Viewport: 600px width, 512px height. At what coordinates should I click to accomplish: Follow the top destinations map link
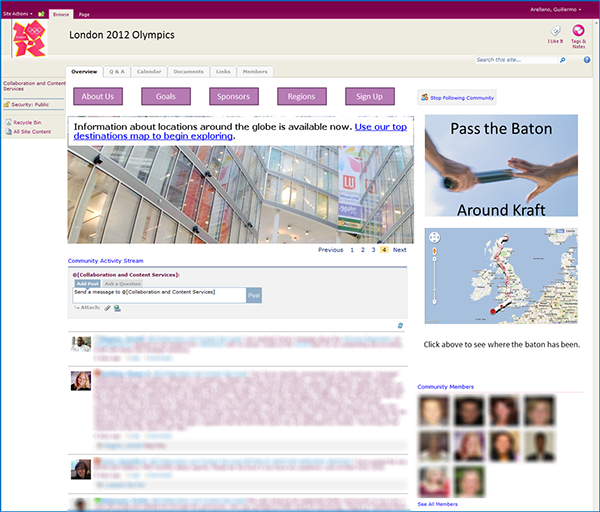(240, 131)
